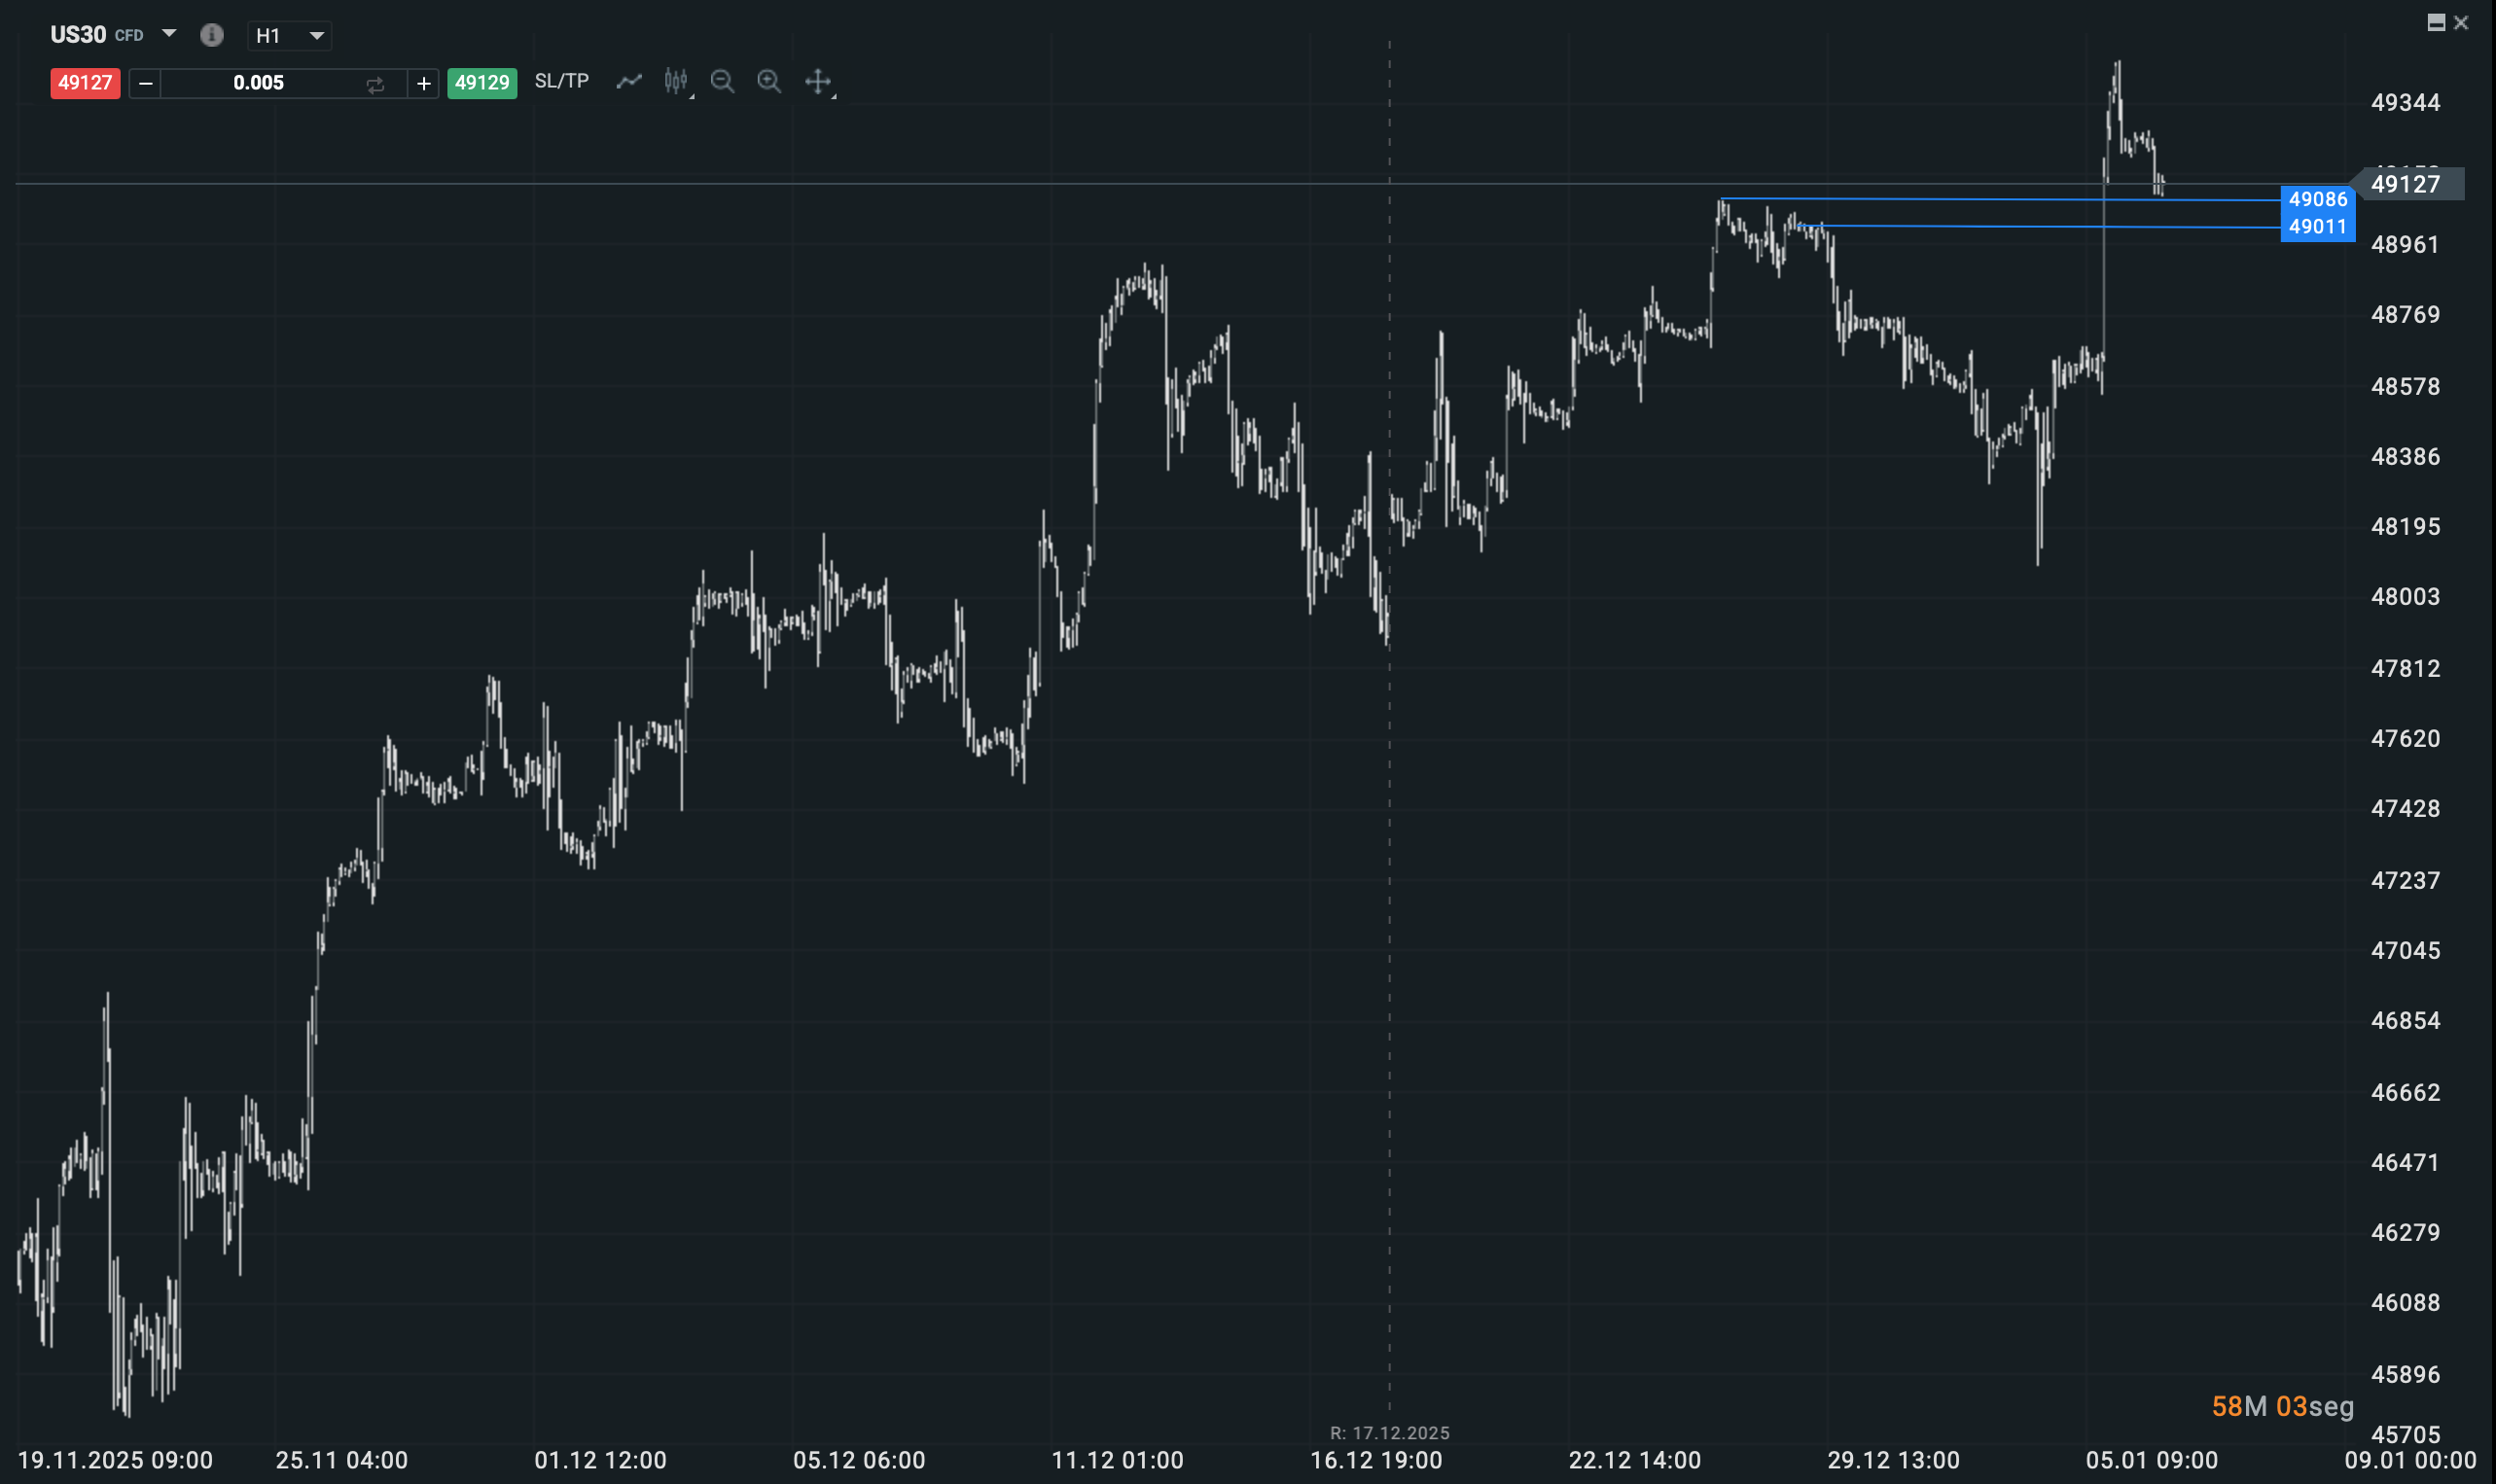Click the zoom out magnifier
The image size is (2496, 1484).
coord(722,82)
